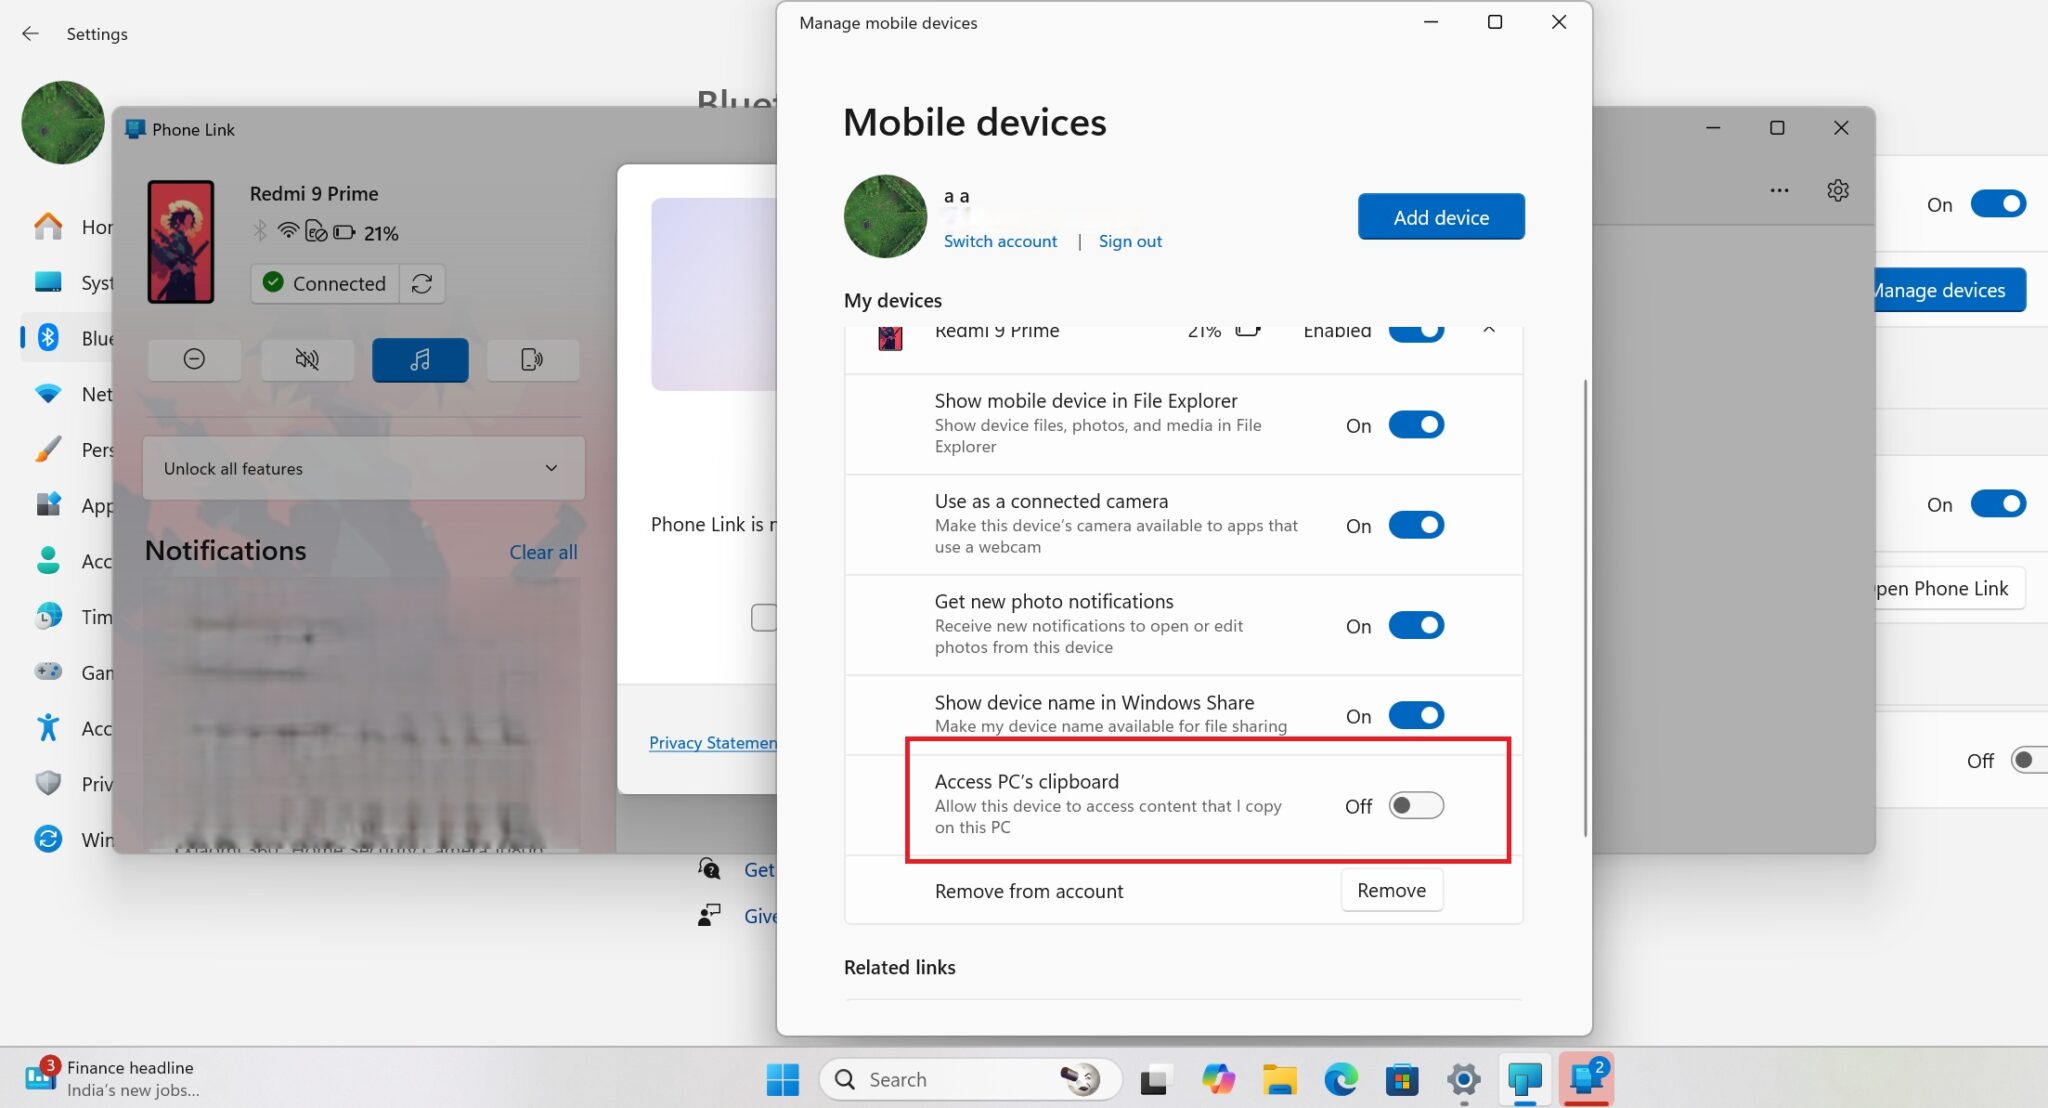Disable Show mobile device in File Explorer
This screenshot has height=1108, width=2048.
click(x=1415, y=424)
